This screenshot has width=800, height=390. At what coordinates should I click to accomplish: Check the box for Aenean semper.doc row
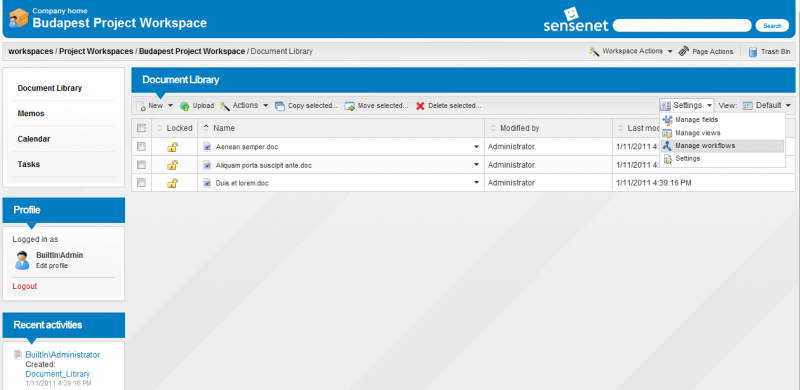(141, 147)
